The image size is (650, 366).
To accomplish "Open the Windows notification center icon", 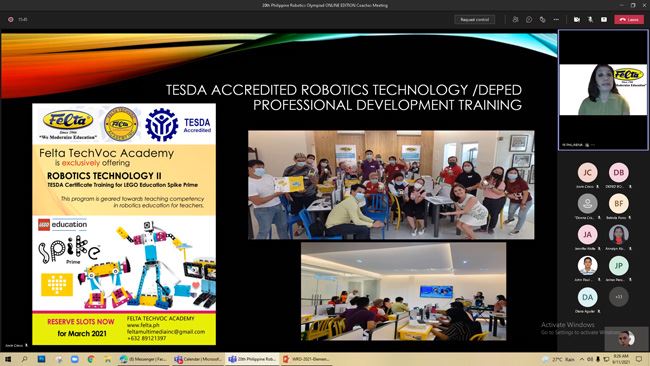I will coord(639,359).
